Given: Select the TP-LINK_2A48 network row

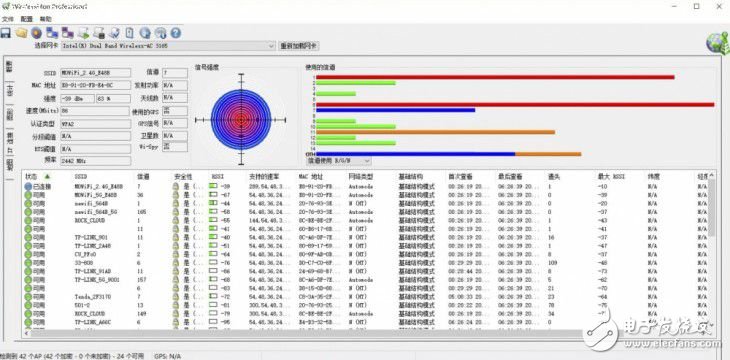Looking at the screenshot, I should click(365, 246).
